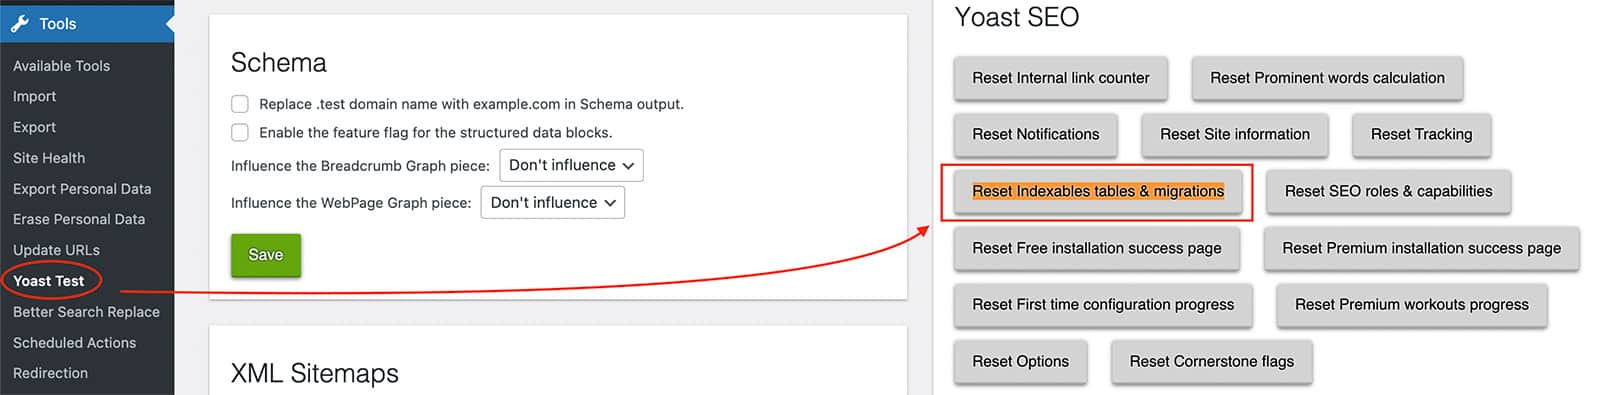Open Breadcrumb Graph piece influence dropdown
This screenshot has height=395, width=1600.
click(571, 165)
